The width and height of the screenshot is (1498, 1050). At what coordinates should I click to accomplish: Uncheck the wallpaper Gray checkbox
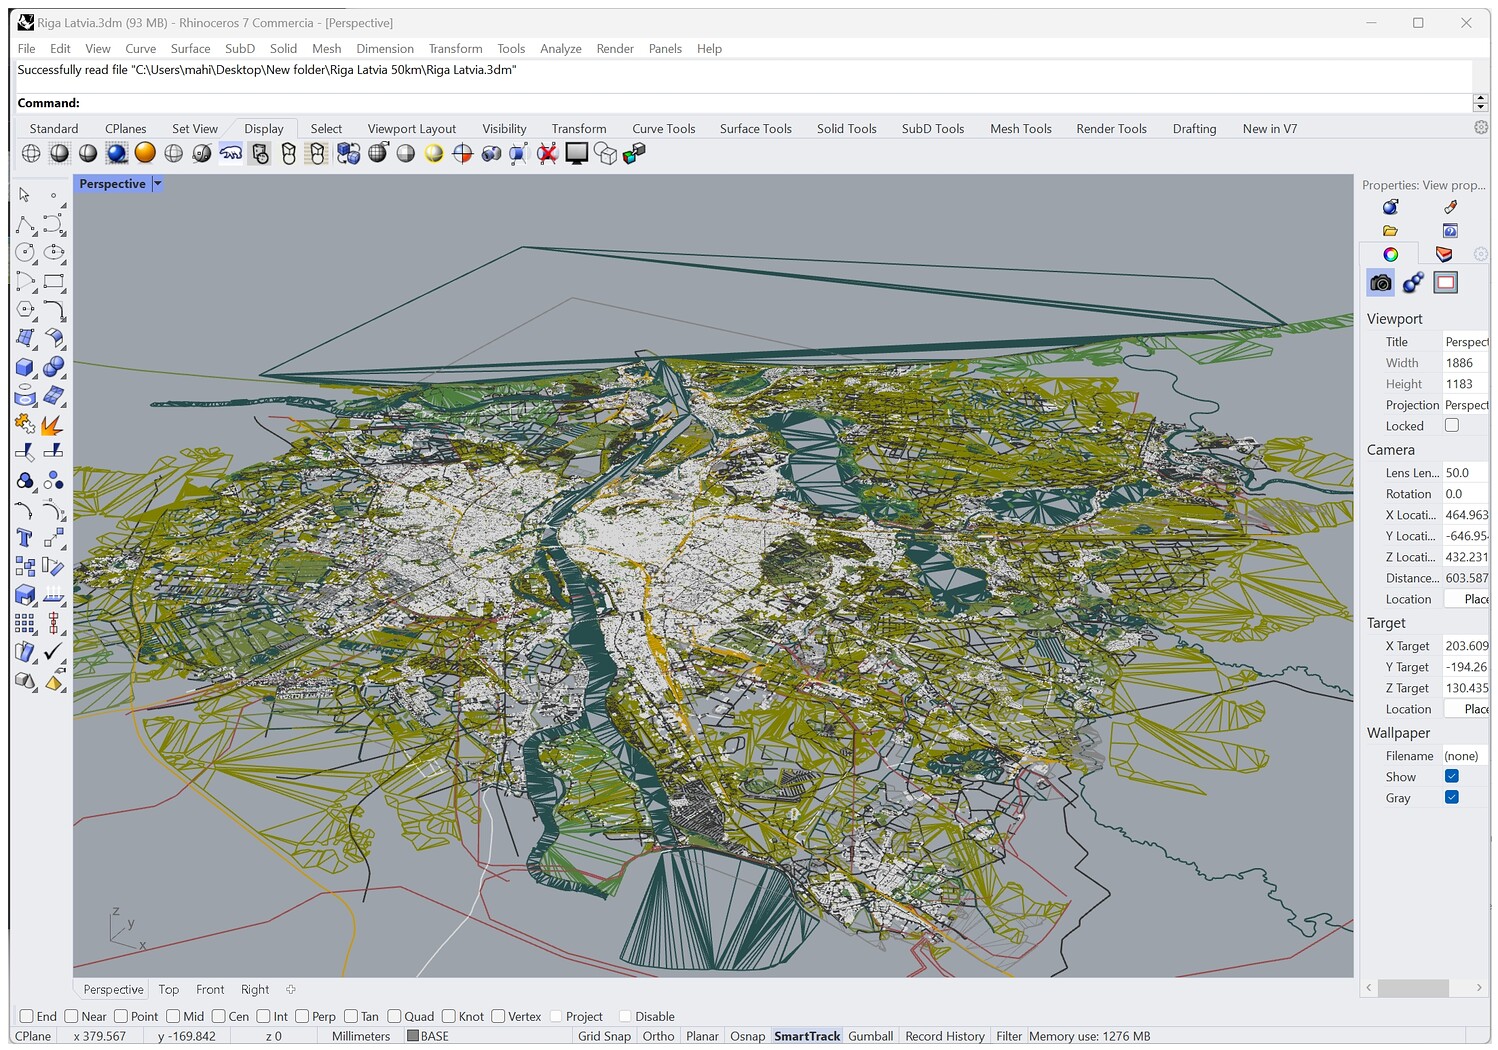1451,797
